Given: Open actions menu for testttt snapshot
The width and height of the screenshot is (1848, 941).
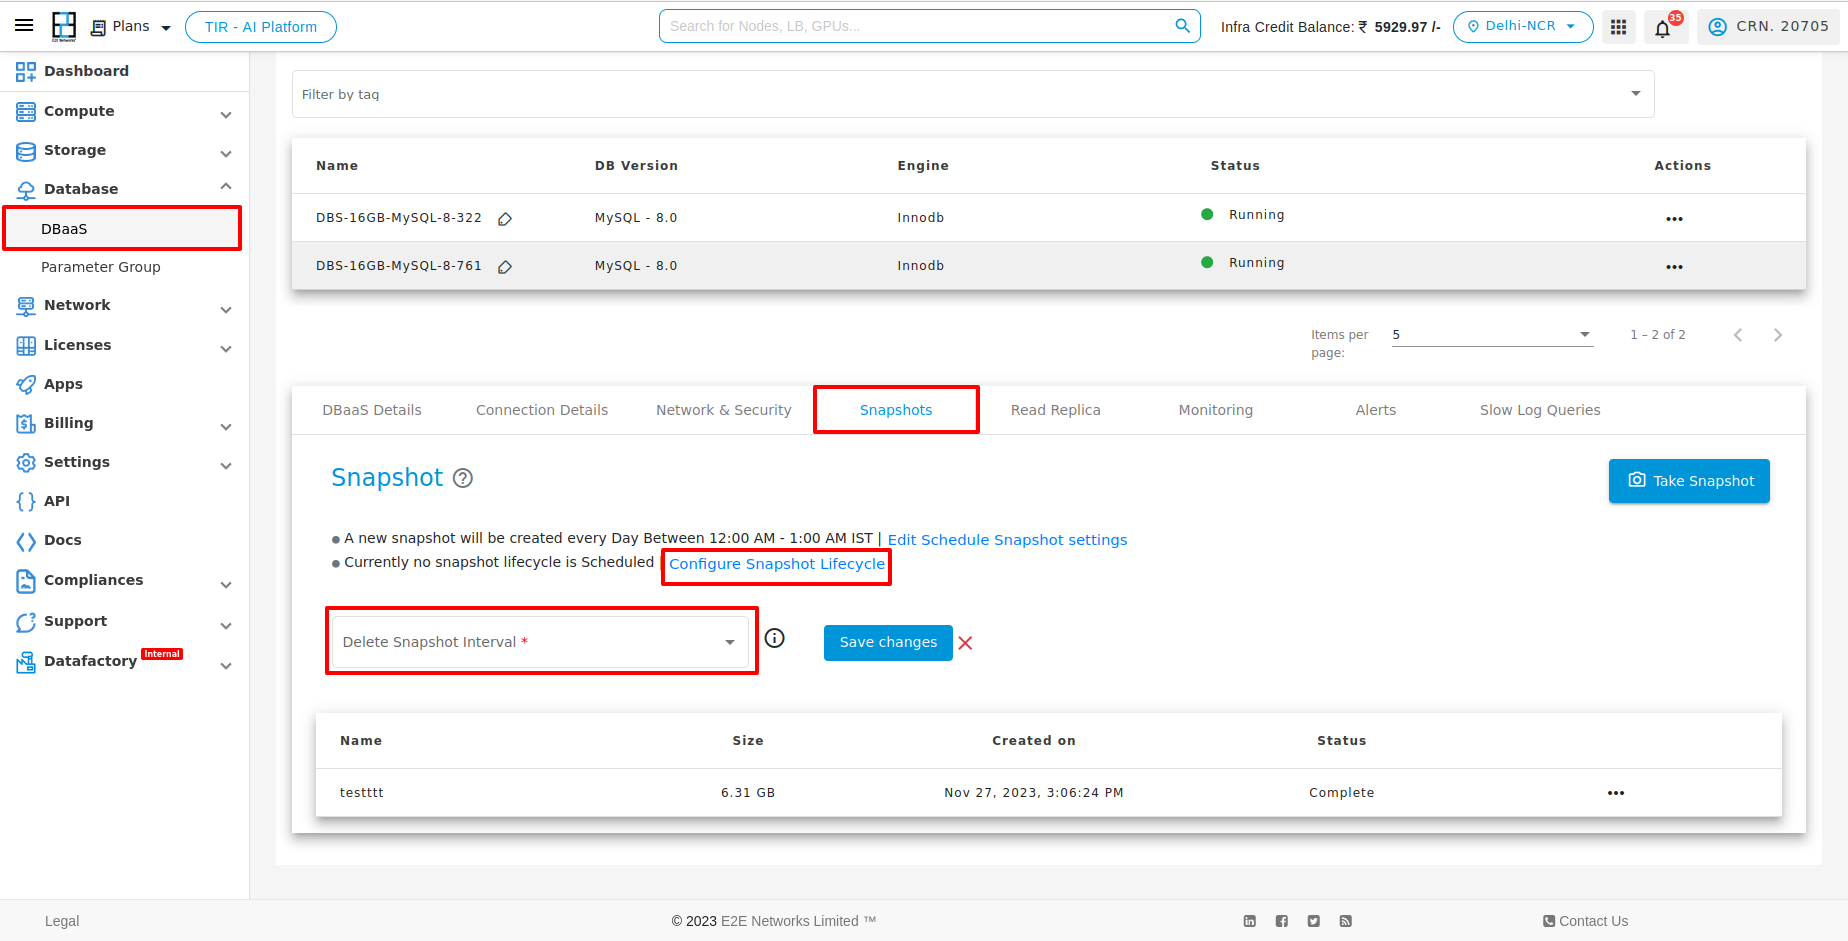Looking at the screenshot, I should (1616, 793).
